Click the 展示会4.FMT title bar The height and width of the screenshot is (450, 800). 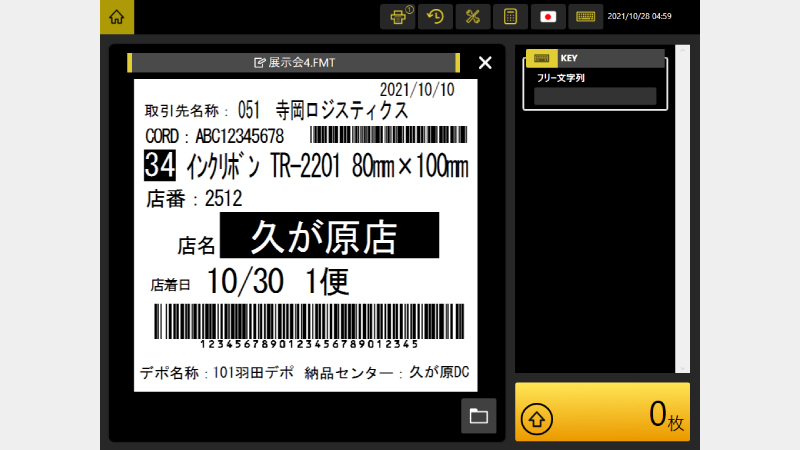[293, 63]
